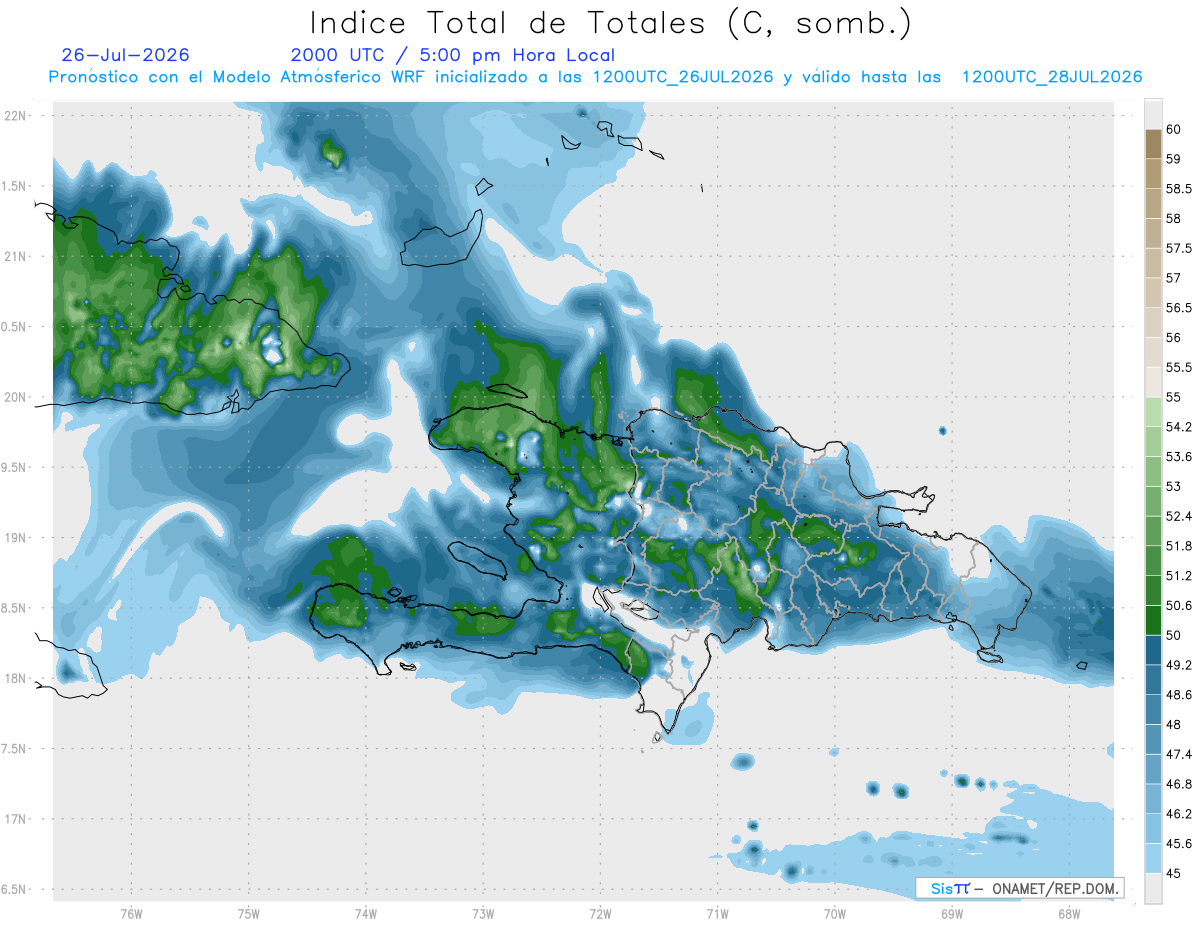Click the "72W" longitude axis label

[x=600, y=913]
